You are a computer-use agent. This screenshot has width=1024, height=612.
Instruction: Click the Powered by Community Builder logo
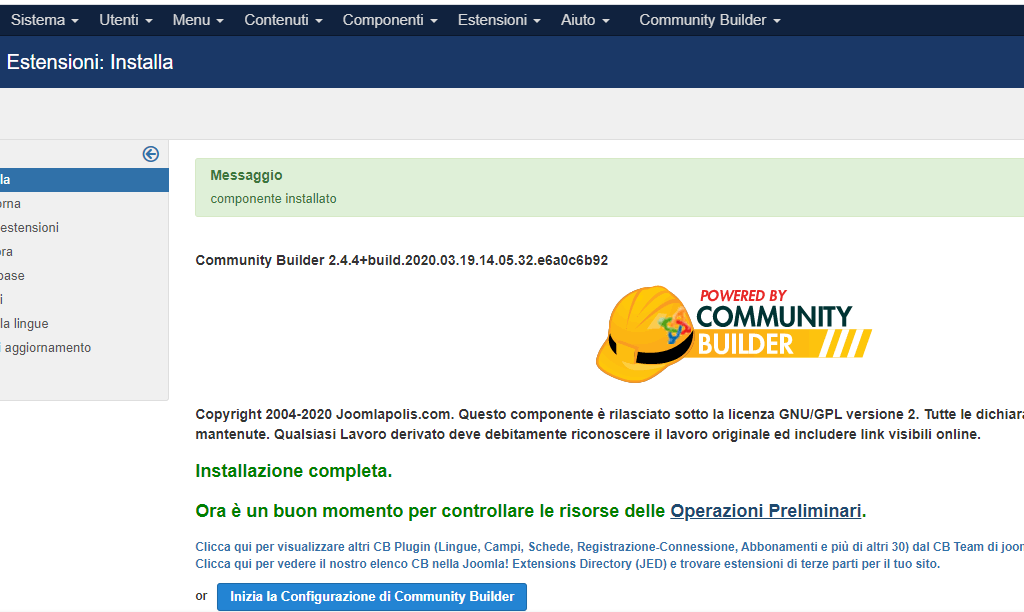point(733,334)
